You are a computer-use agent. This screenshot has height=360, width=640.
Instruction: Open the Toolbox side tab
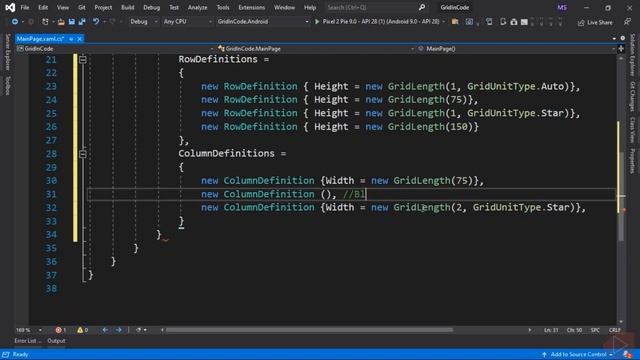coord(7,86)
